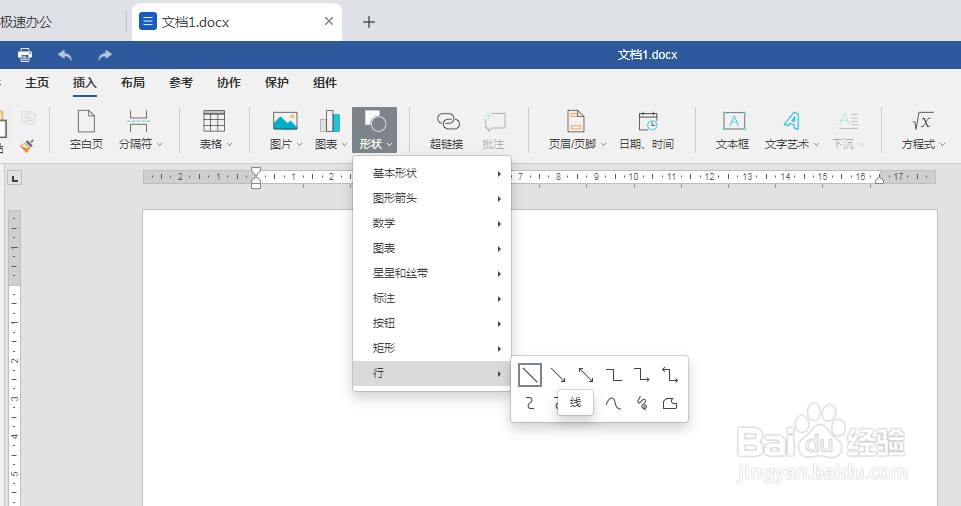Screen dimensions: 961x506
Task: Click the 文档1.docx tab document icon
Action: pyautogui.click(x=148, y=21)
